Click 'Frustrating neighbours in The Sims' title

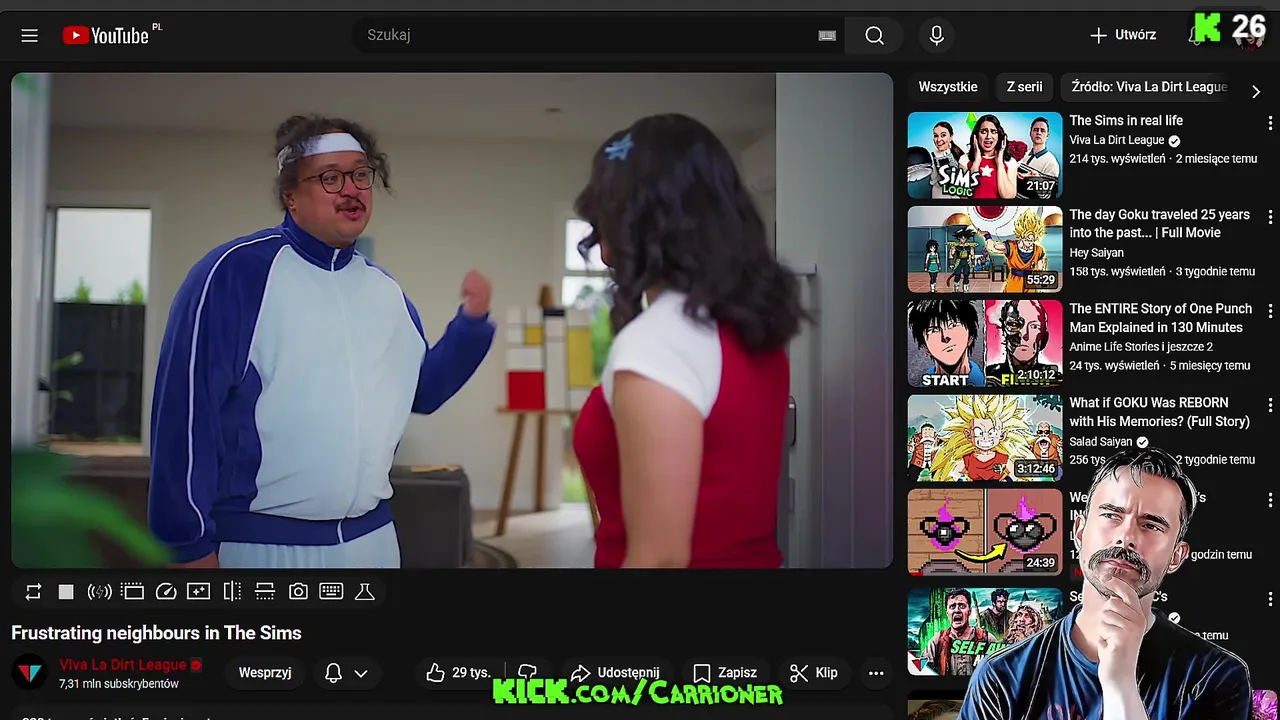coord(156,633)
